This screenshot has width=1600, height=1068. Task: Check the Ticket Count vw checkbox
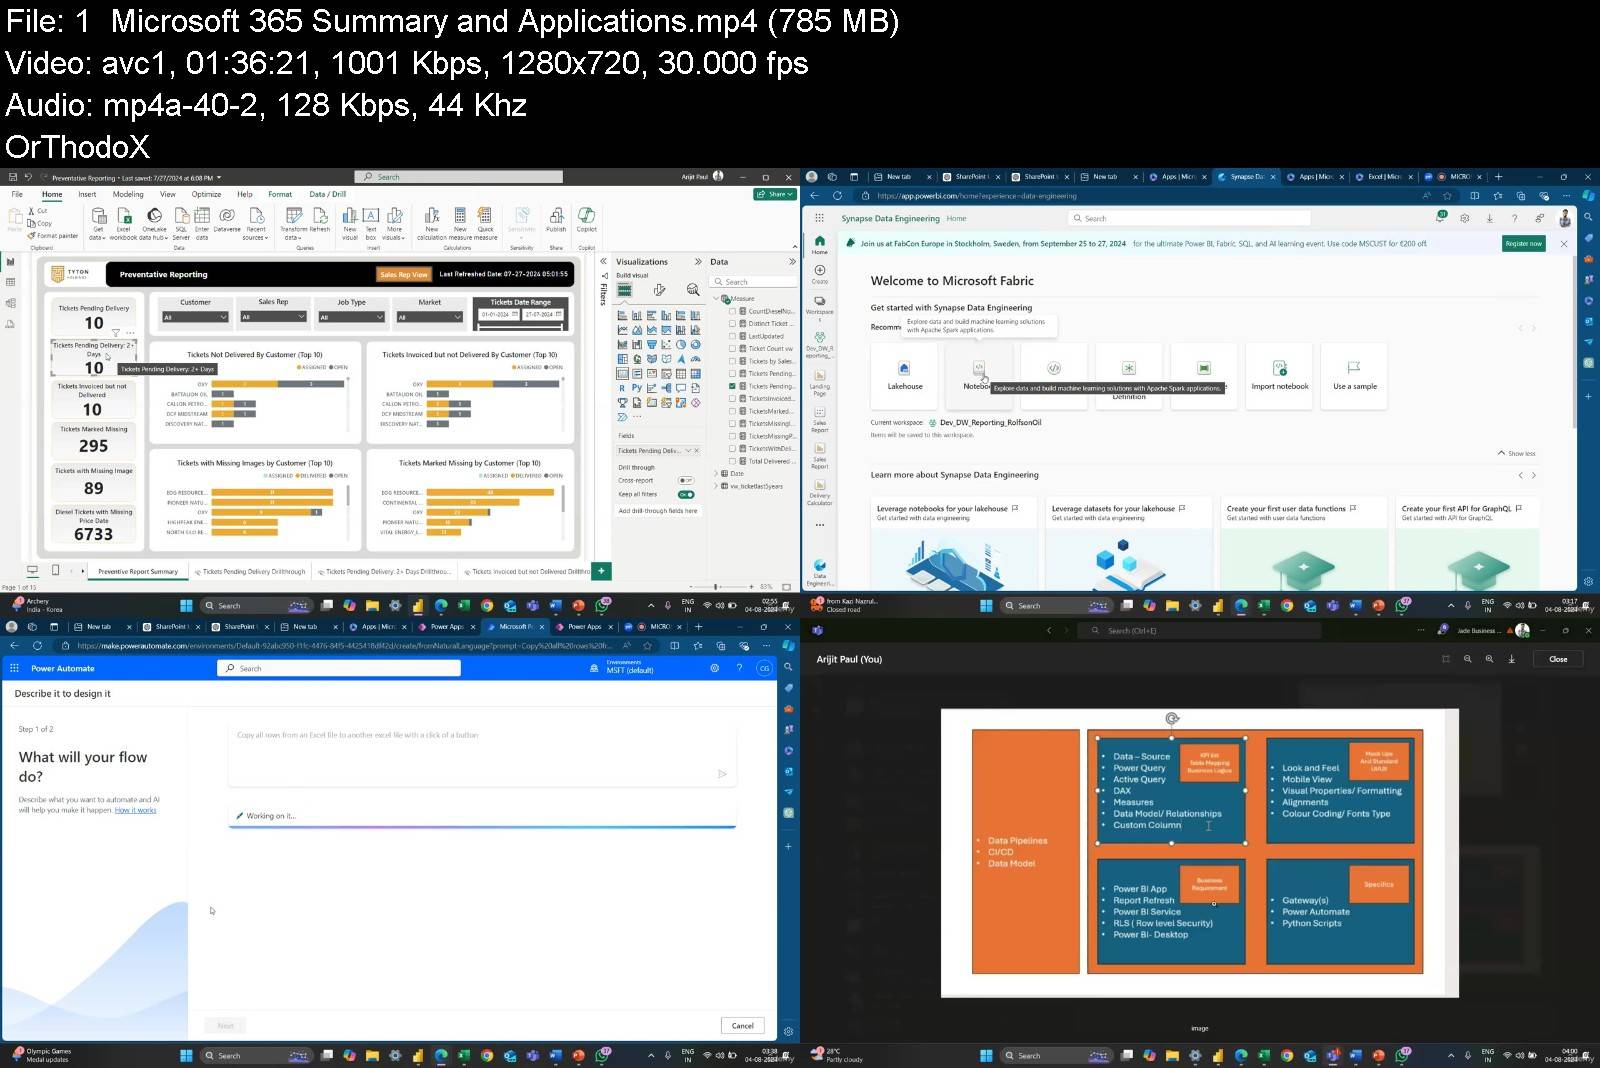coord(732,349)
